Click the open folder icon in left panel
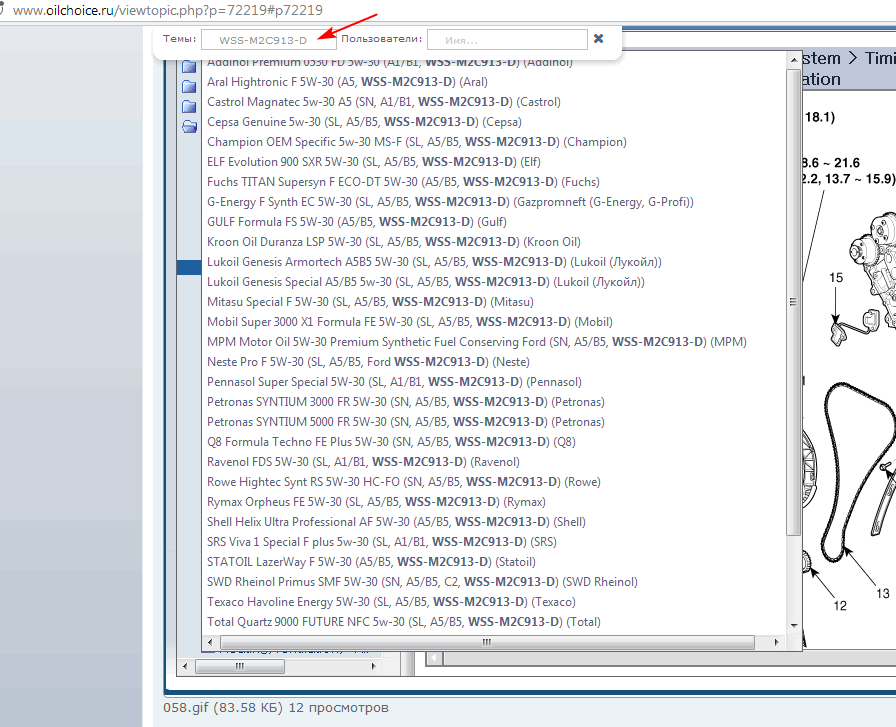 pyautogui.click(x=190, y=127)
